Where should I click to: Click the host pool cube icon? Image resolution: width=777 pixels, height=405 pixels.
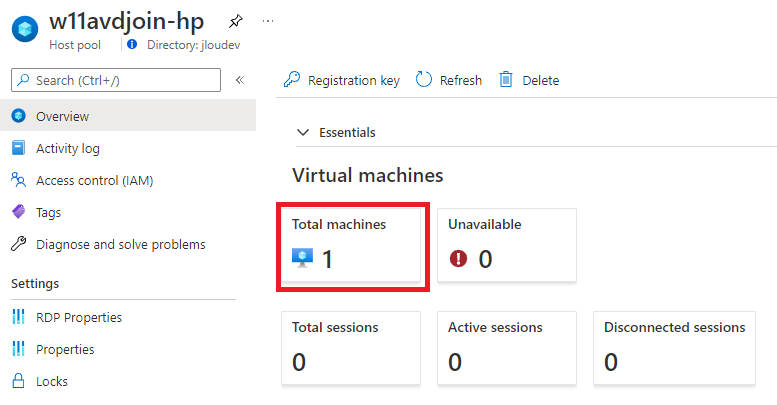pos(25,29)
